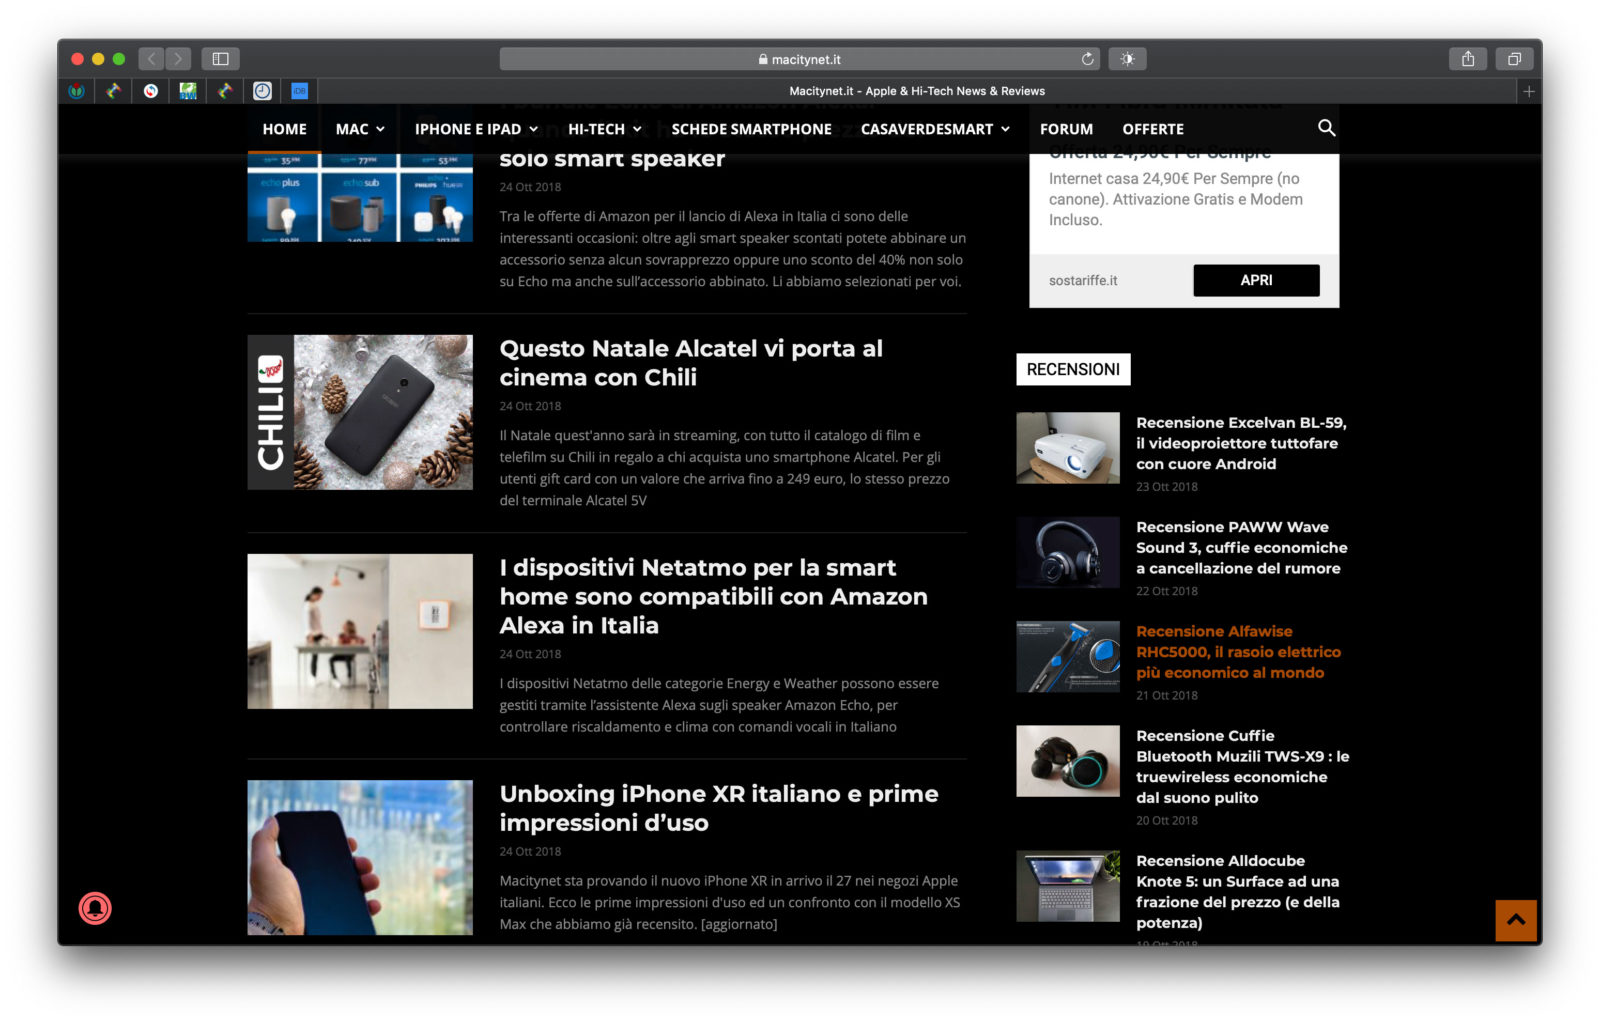Click the Muzili earbuds thumbnail
The width and height of the screenshot is (1600, 1022).
1068,761
